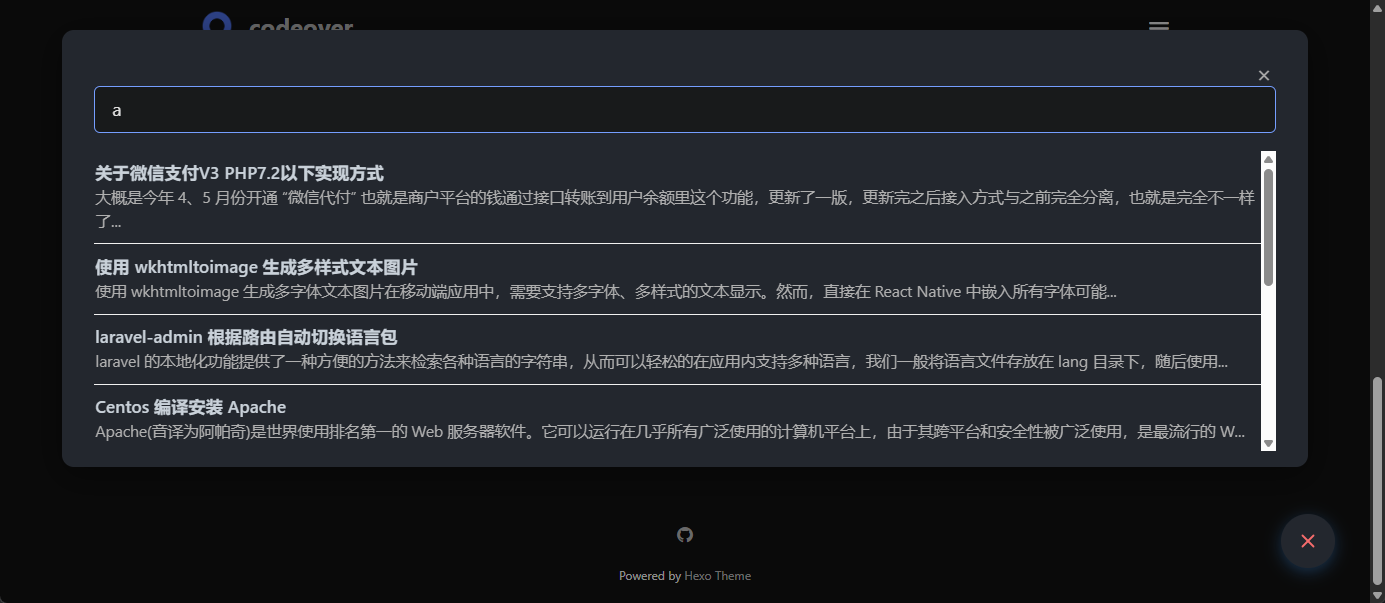Close the search modal with the X icon
Screen dimensions: 1385x603
point(1264,75)
